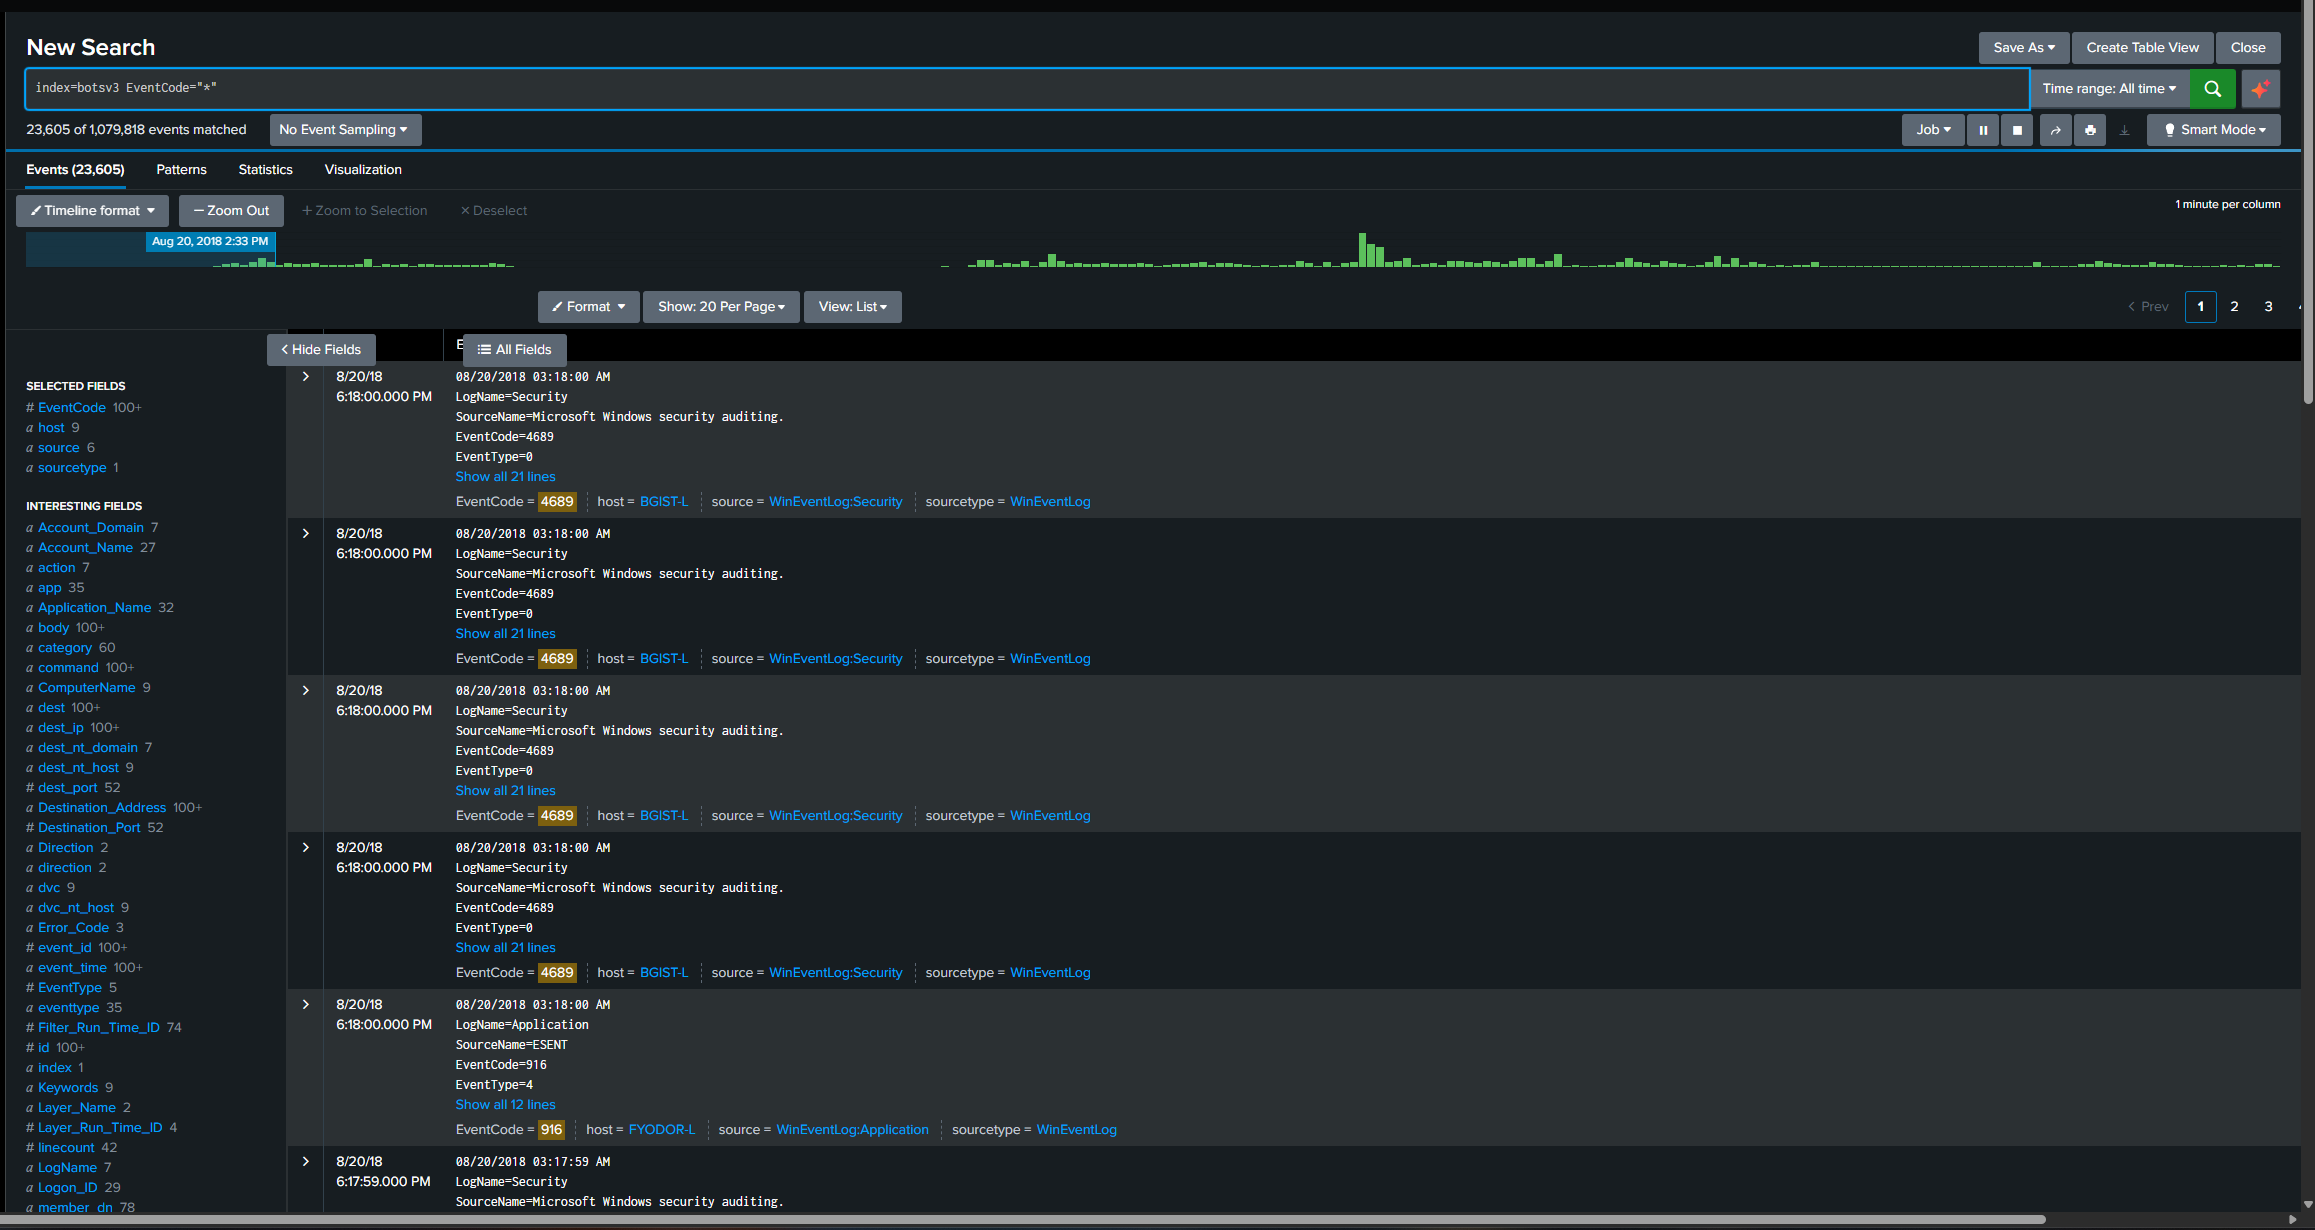Open the host field in sidebar
This screenshot has height=1230, width=2315.
51,428
